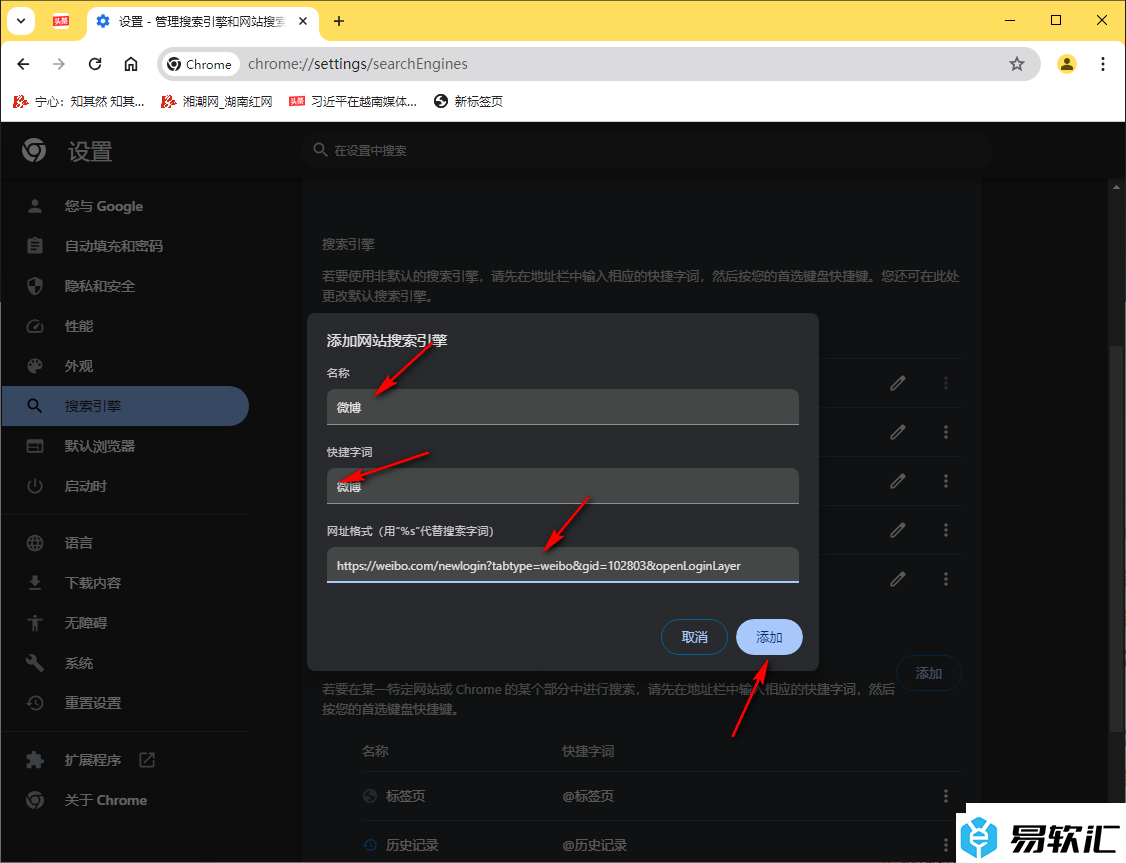1126x863 pixels.
Task: Click 取消 to cancel the dialog
Action: pyautogui.click(x=694, y=637)
